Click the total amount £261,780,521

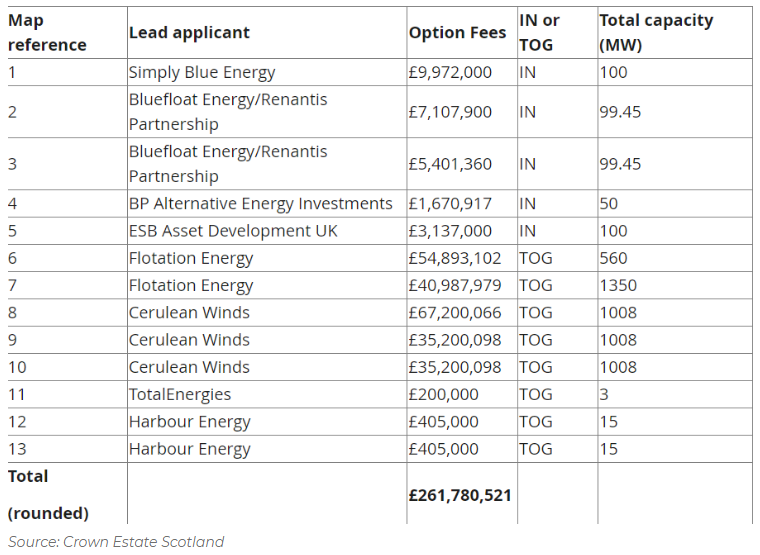(460, 495)
